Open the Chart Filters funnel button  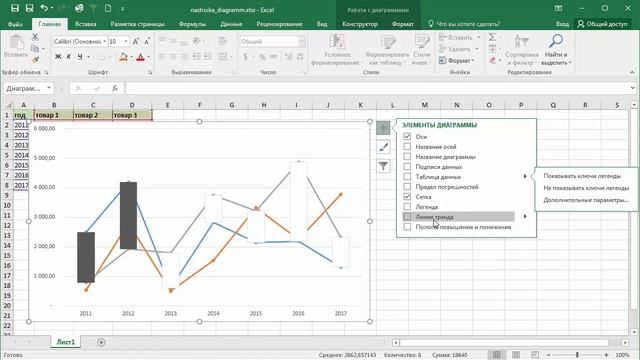[x=383, y=166]
